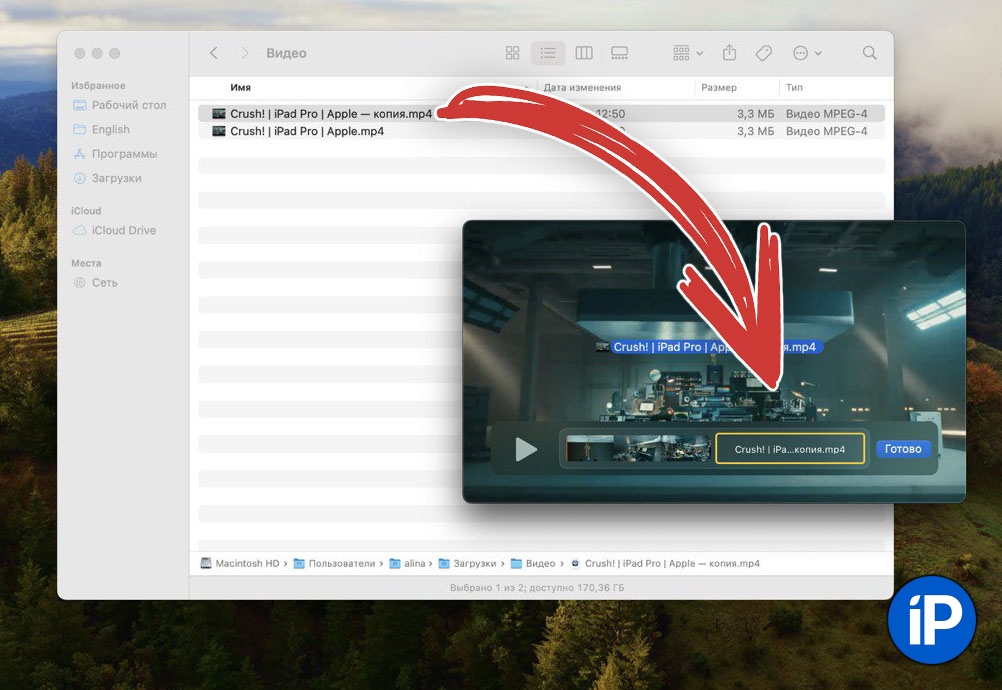Open the Tags editor icon
This screenshot has height=690, width=1002.
pos(763,53)
